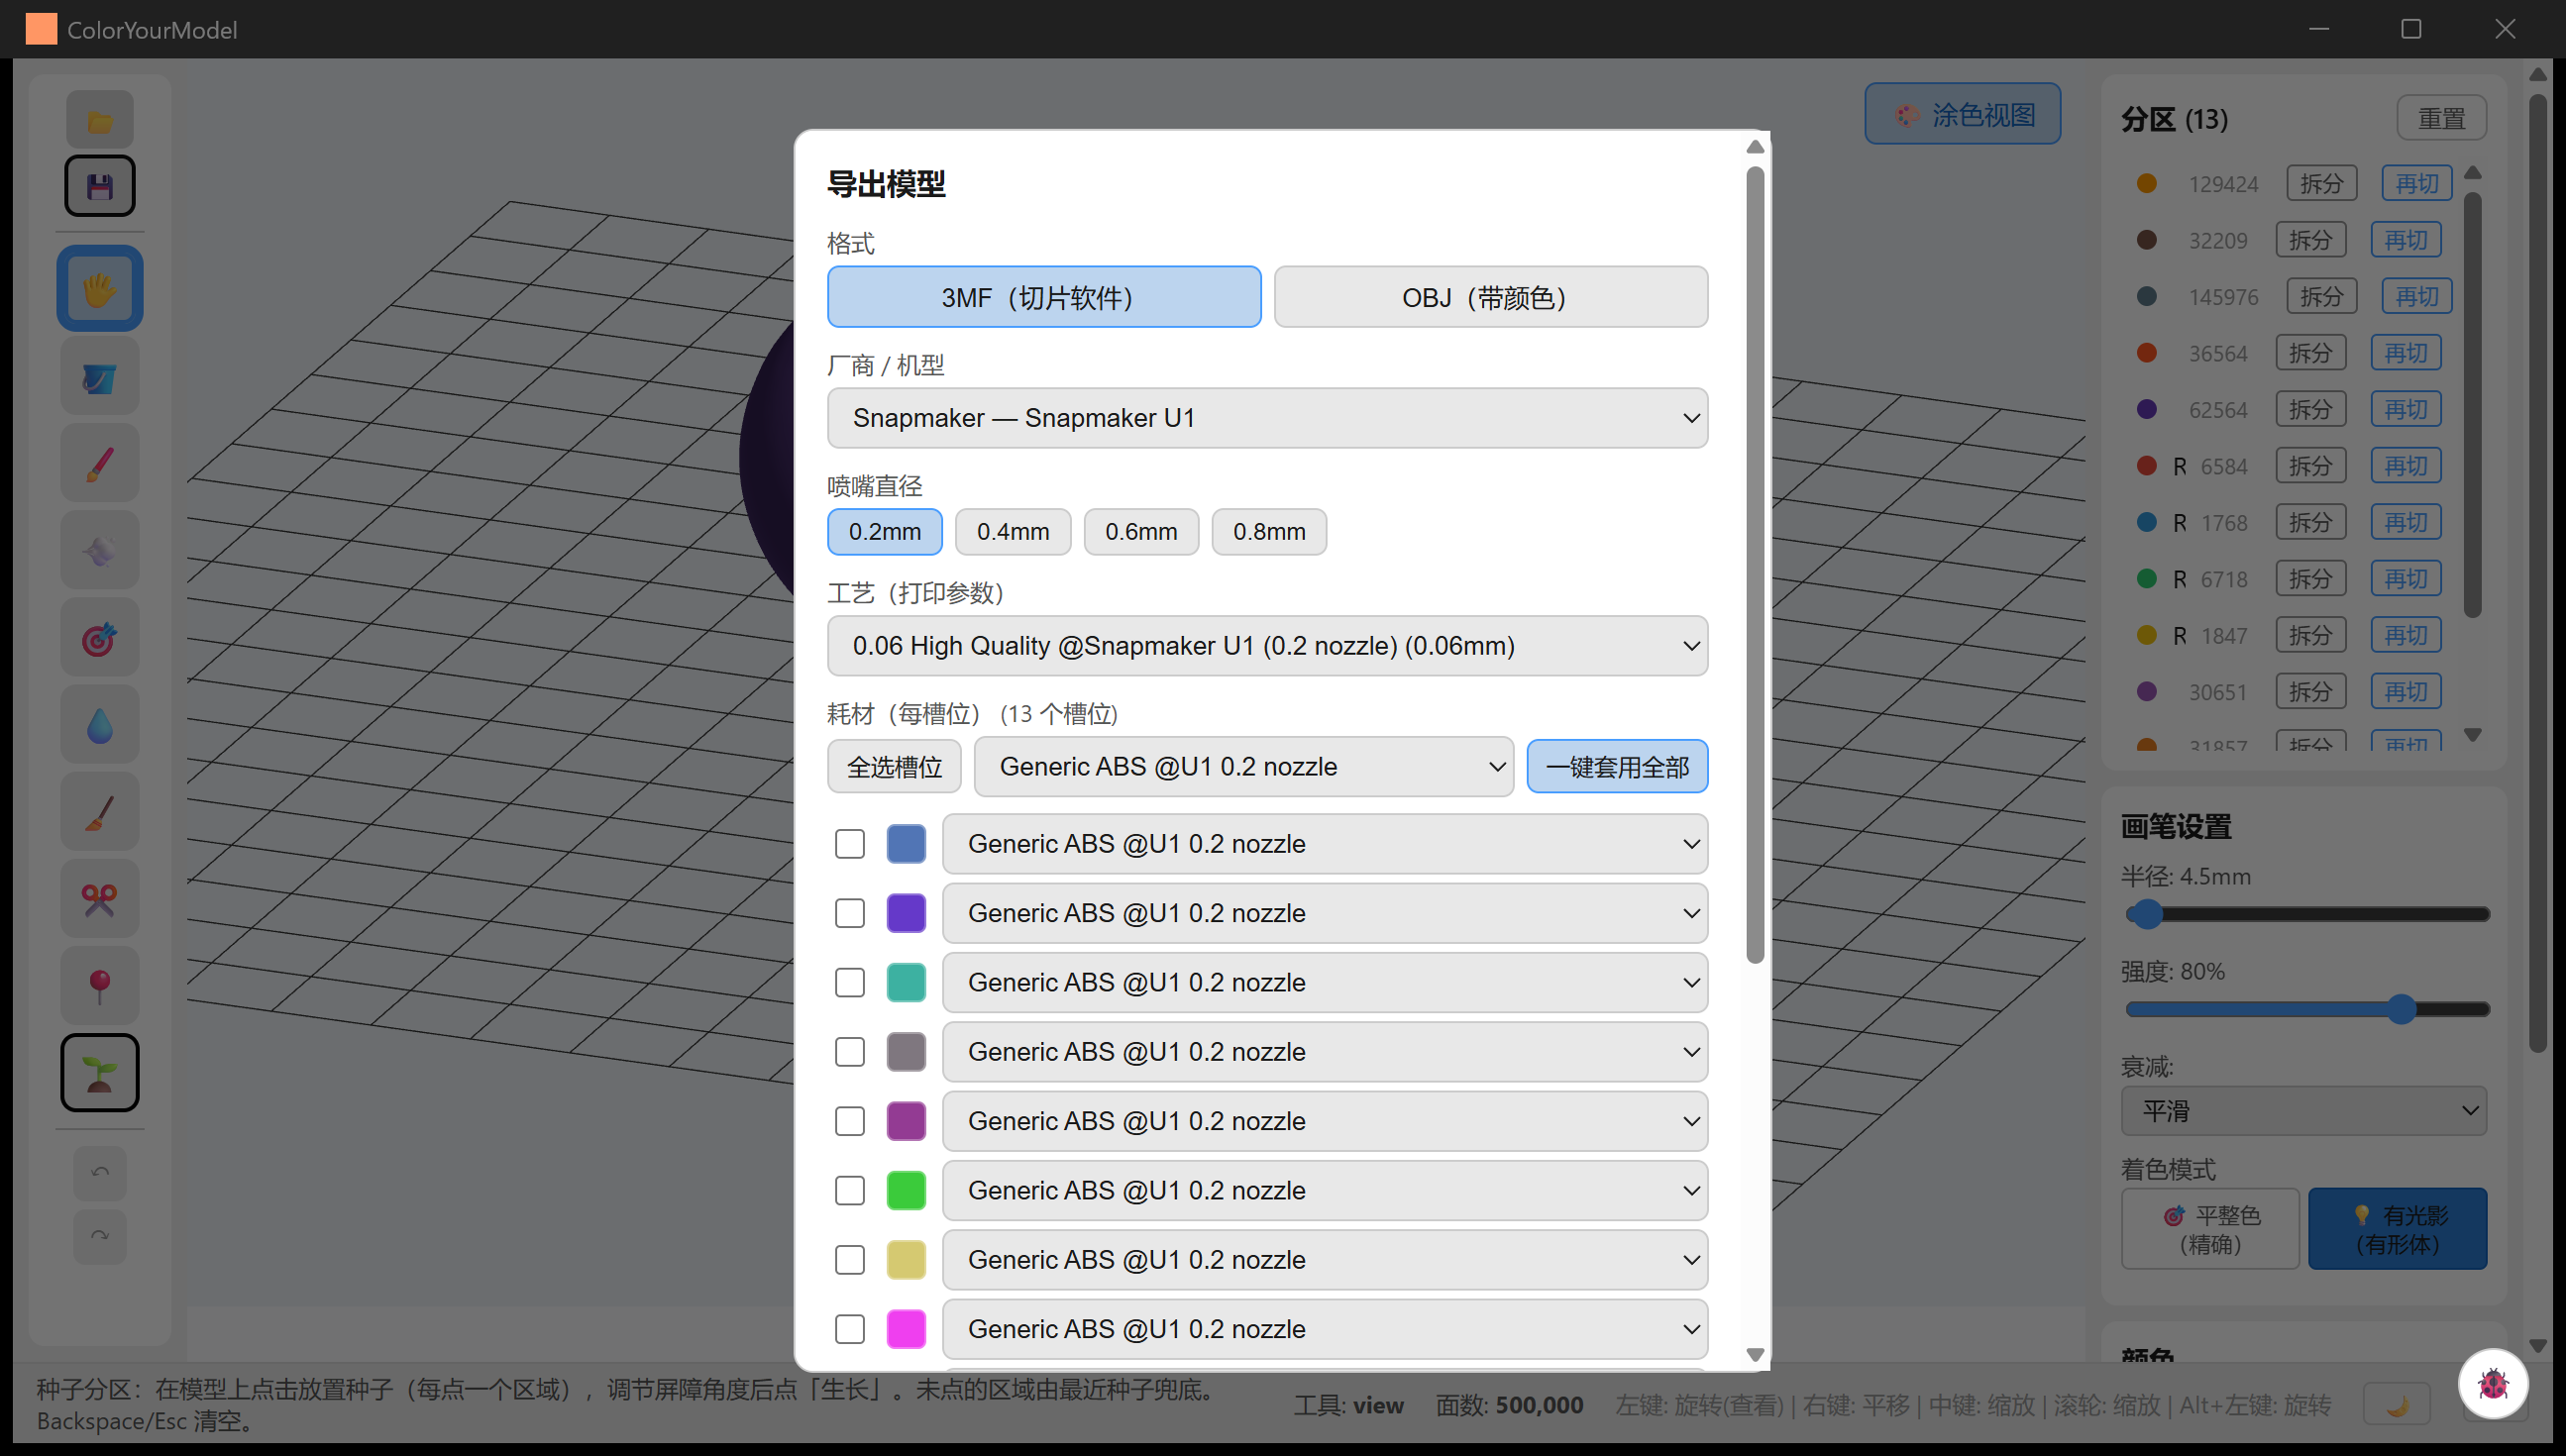Click the violet-purple swatch in filament list
This screenshot has height=1456, width=2566.
click(906, 914)
